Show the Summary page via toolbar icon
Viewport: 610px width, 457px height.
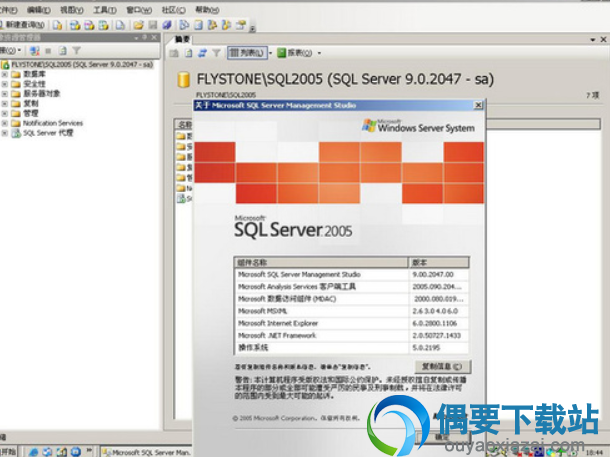[x=198, y=25]
